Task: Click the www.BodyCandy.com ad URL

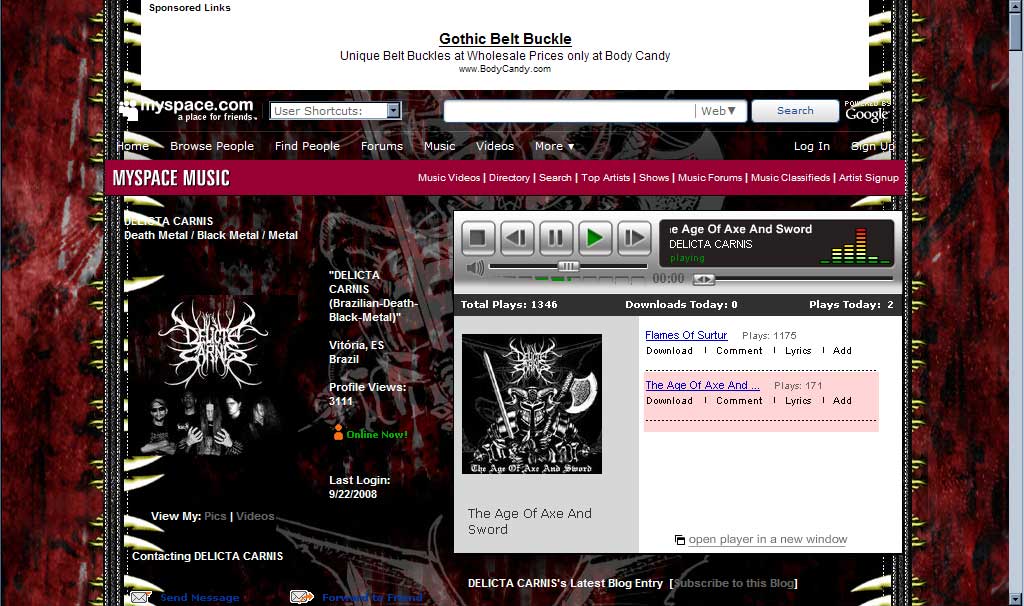Action: pyautogui.click(x=505, y=69)
